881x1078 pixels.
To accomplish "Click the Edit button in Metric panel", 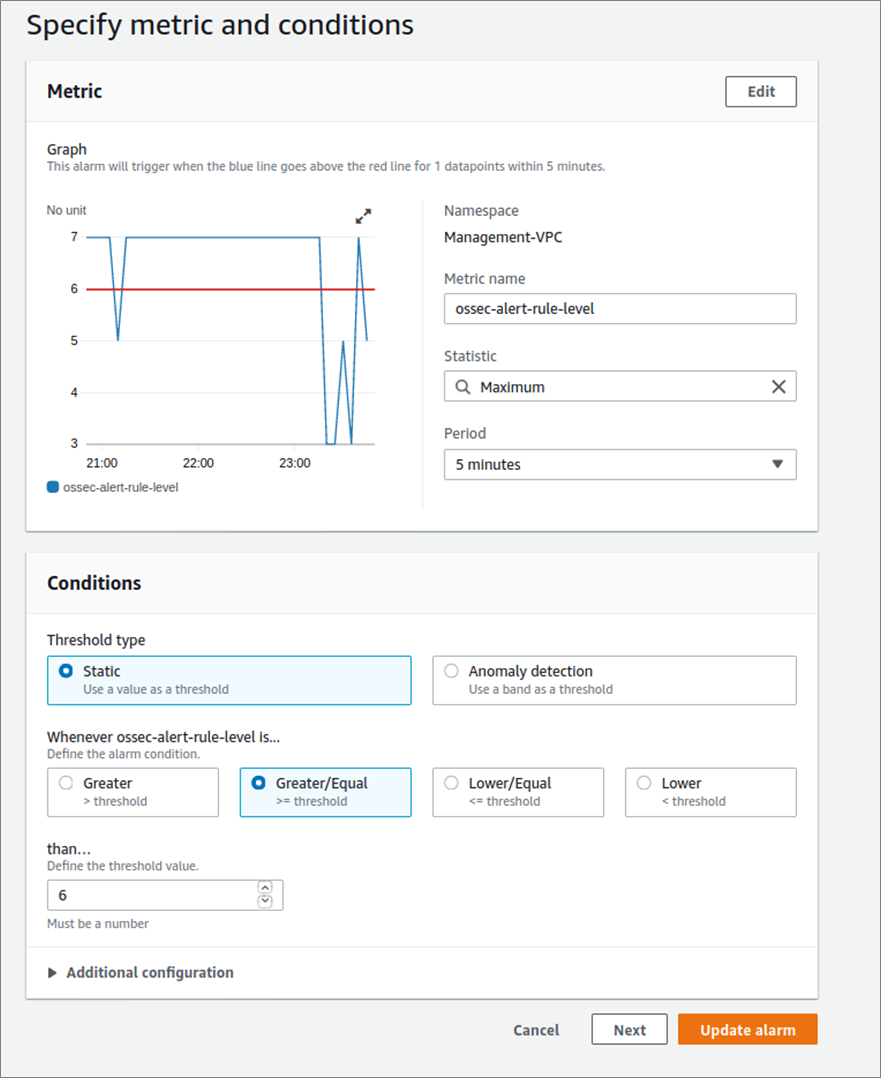I will click(x=761, y=91).
